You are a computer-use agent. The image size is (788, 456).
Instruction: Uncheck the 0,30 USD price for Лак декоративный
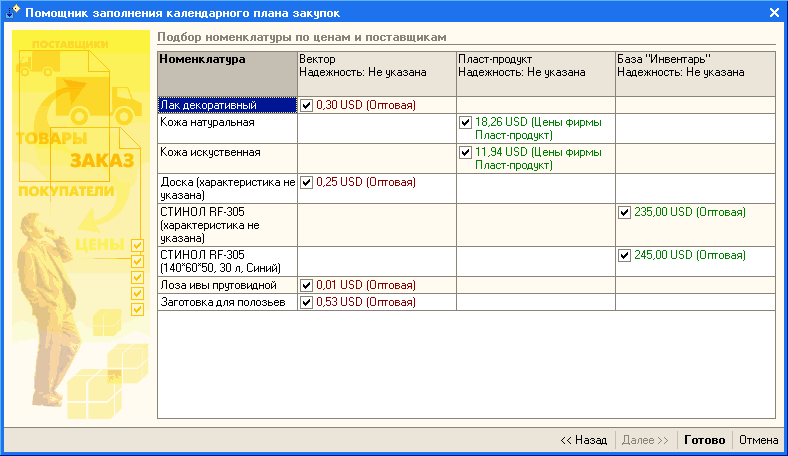click(x=306, y=105)
